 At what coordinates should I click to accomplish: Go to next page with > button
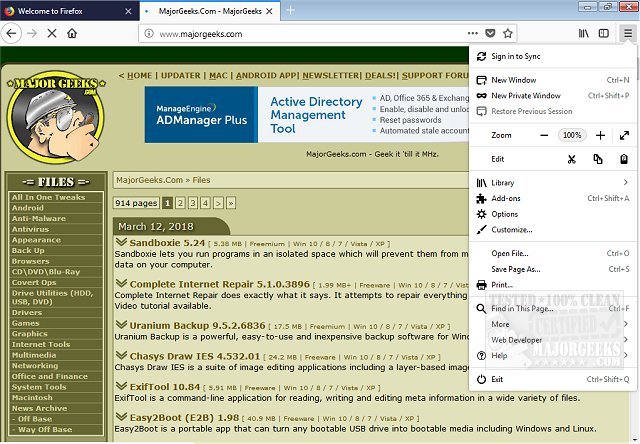(x=218, y=203)
